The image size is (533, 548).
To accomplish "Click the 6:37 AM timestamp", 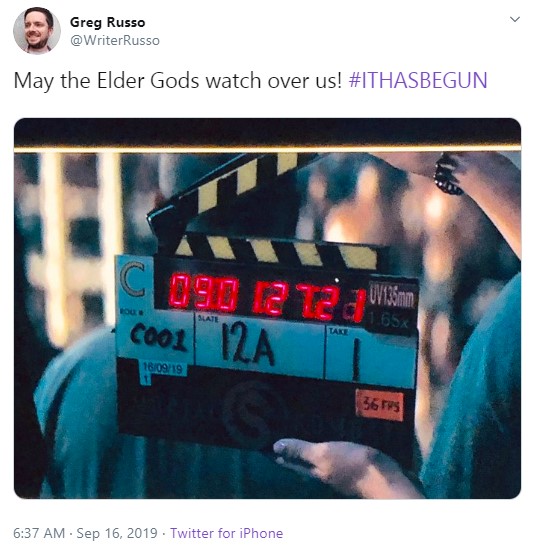I will (39, 533).
